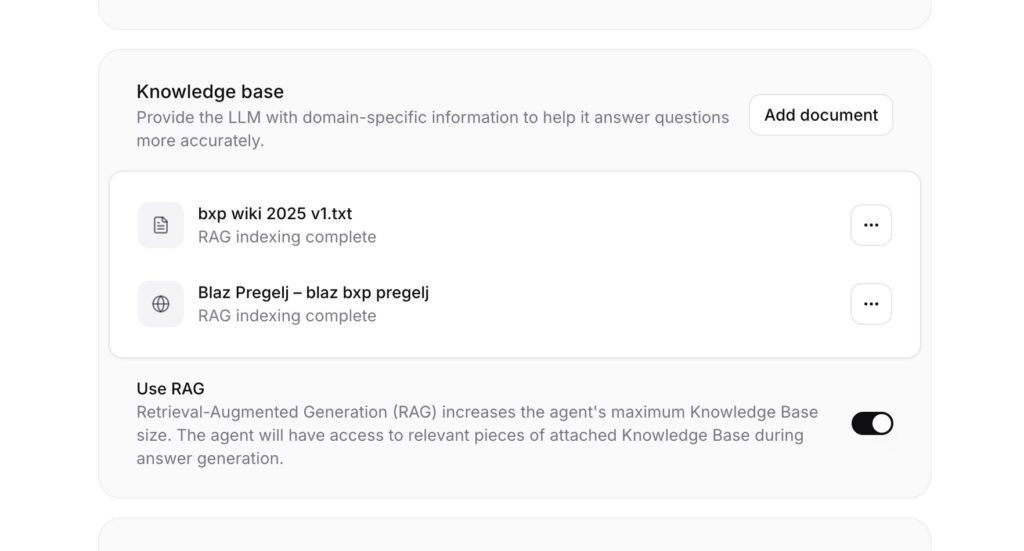Click the documents list panel bottom edge
The width and height of the screenshot is (1024, 551).
[514, 356]
